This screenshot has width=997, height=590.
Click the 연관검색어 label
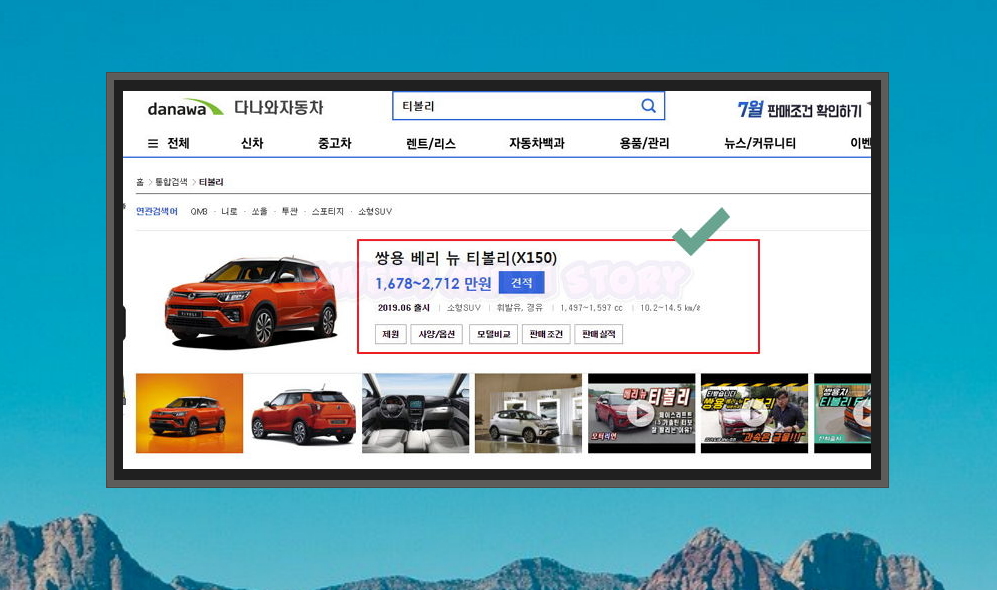(x=156, y=211)
